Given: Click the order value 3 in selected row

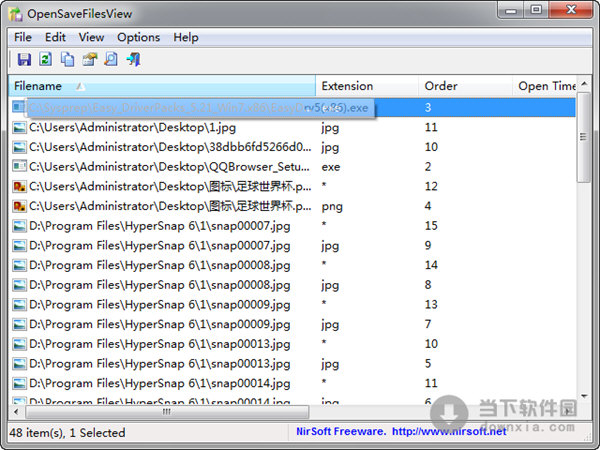Looking at the screenshot, I should pos(428,108).
